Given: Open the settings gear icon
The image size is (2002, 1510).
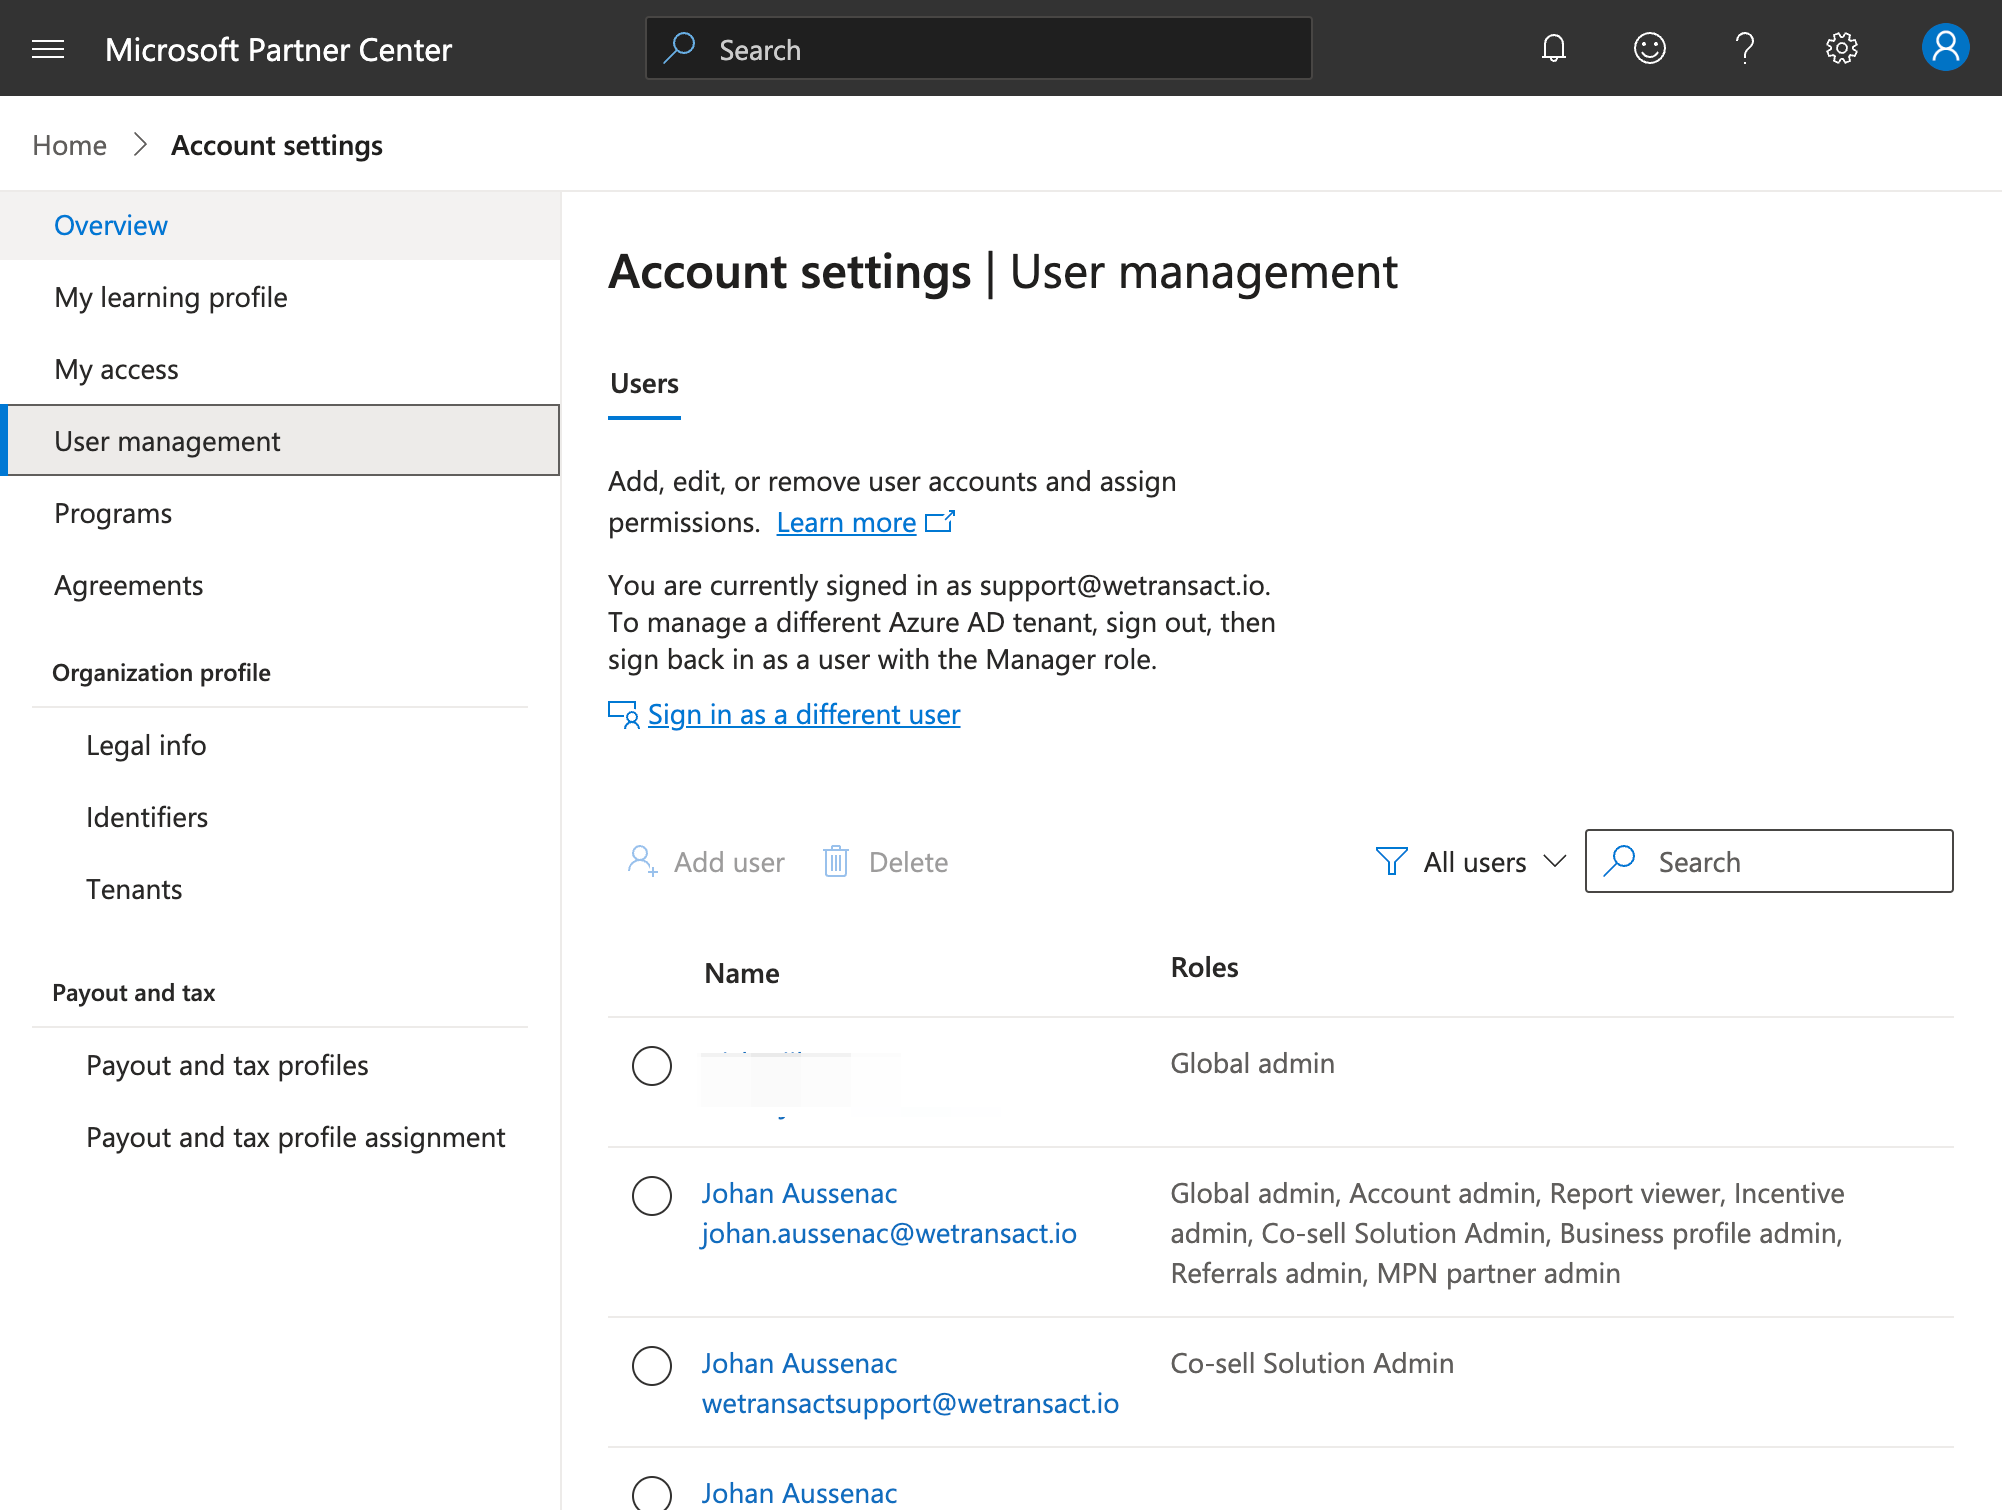Looking at the screenshot, I should pos(1841,48).
